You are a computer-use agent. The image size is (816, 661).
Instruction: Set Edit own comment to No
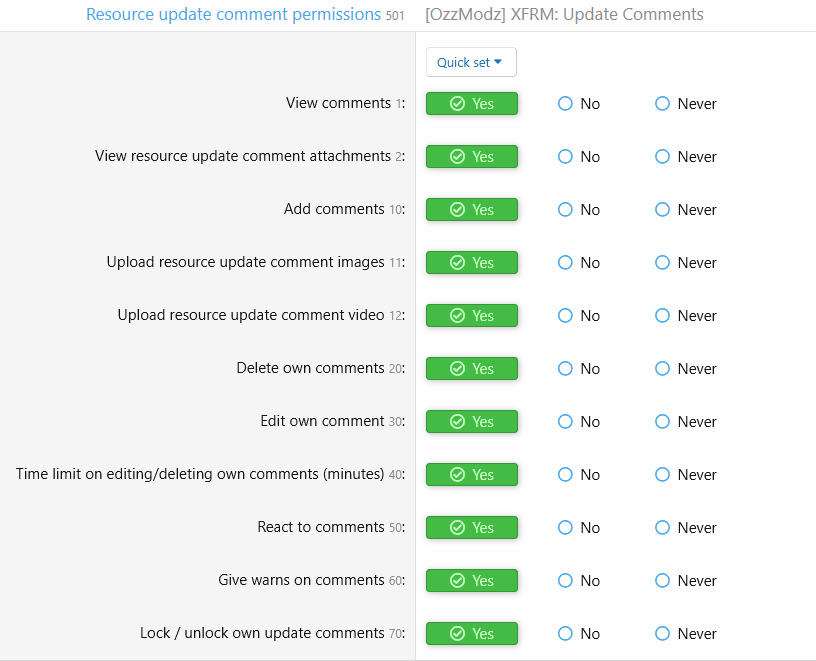[x=579, y=422]
